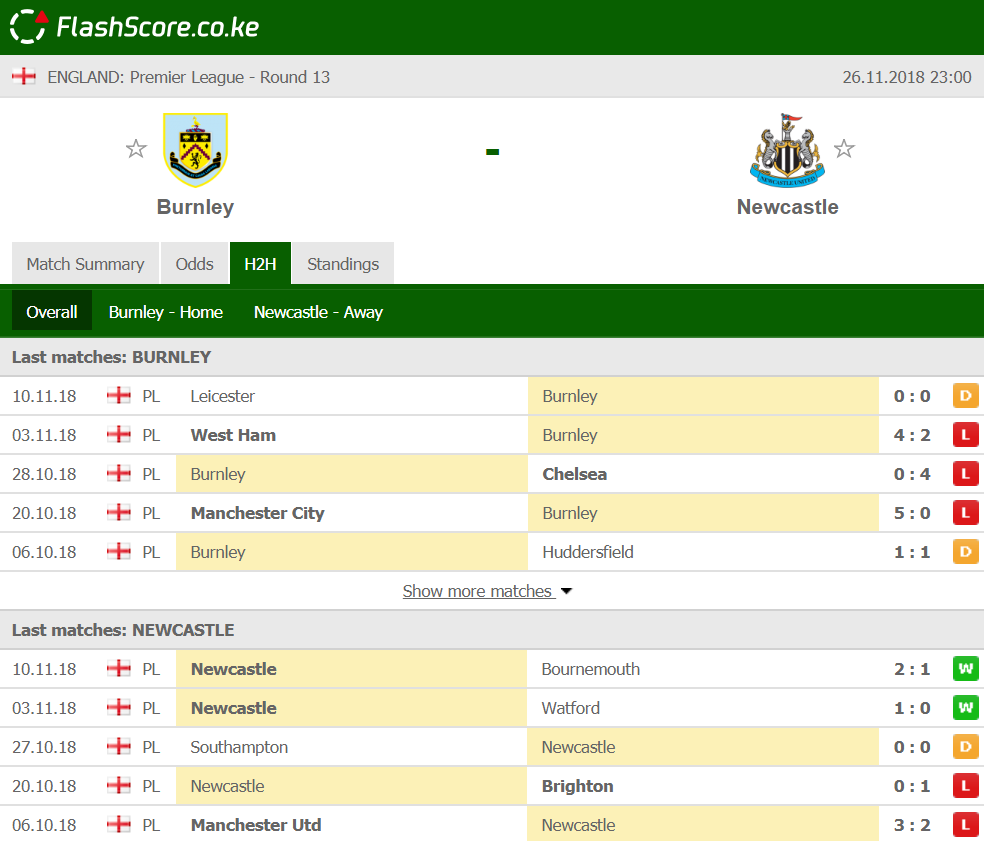The width and height of the screenshot is (984, 849).
Task: Select the Newcastle - Away filter
Action: [318, 312]
